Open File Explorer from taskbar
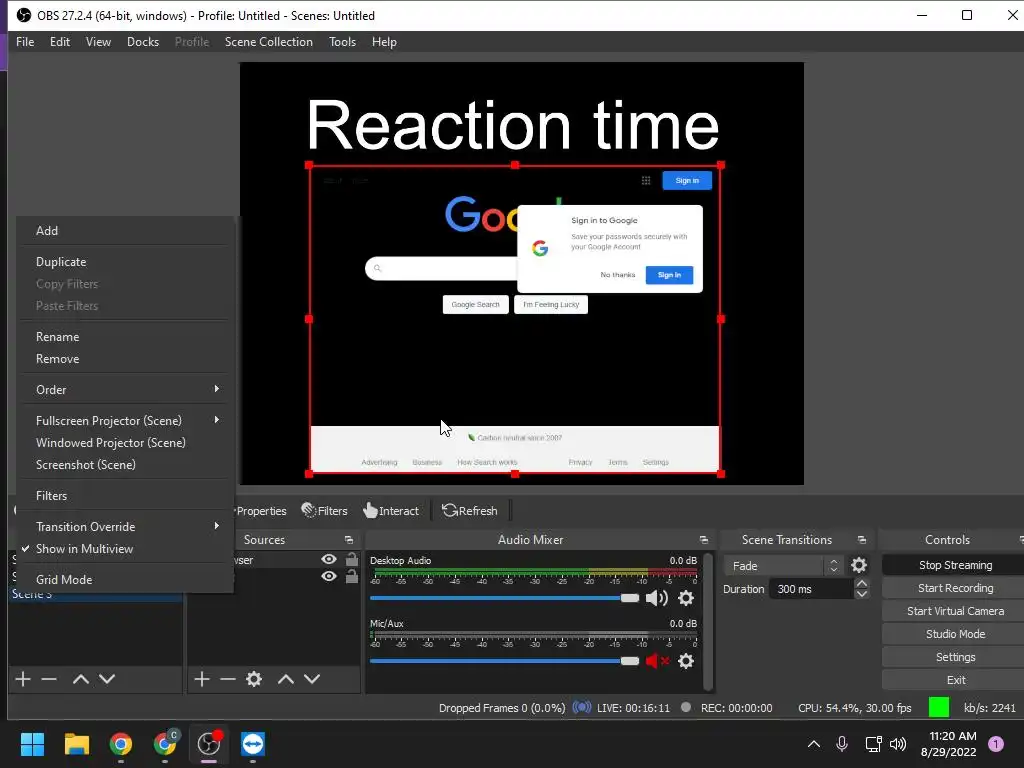1024x768 pixels. (x=76, y=743)
